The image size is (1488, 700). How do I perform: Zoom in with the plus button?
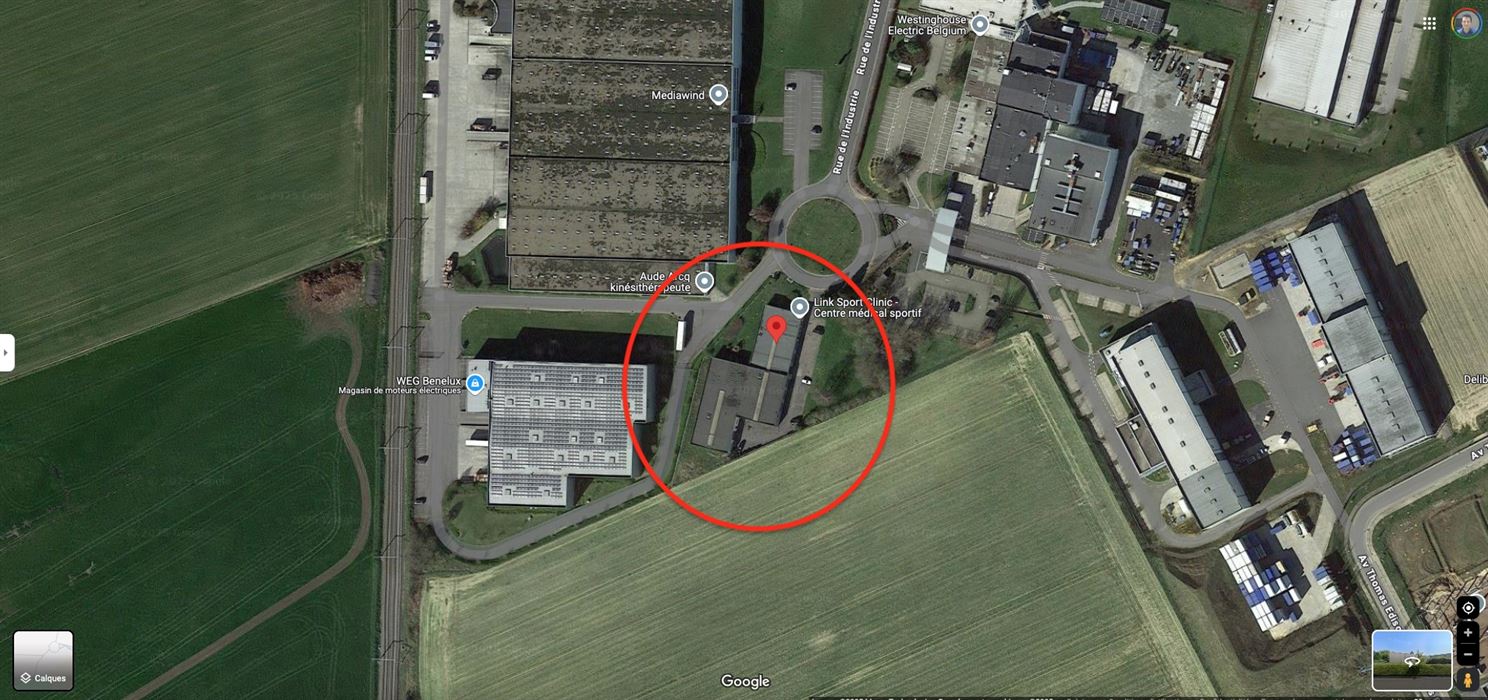[1468, 632]
